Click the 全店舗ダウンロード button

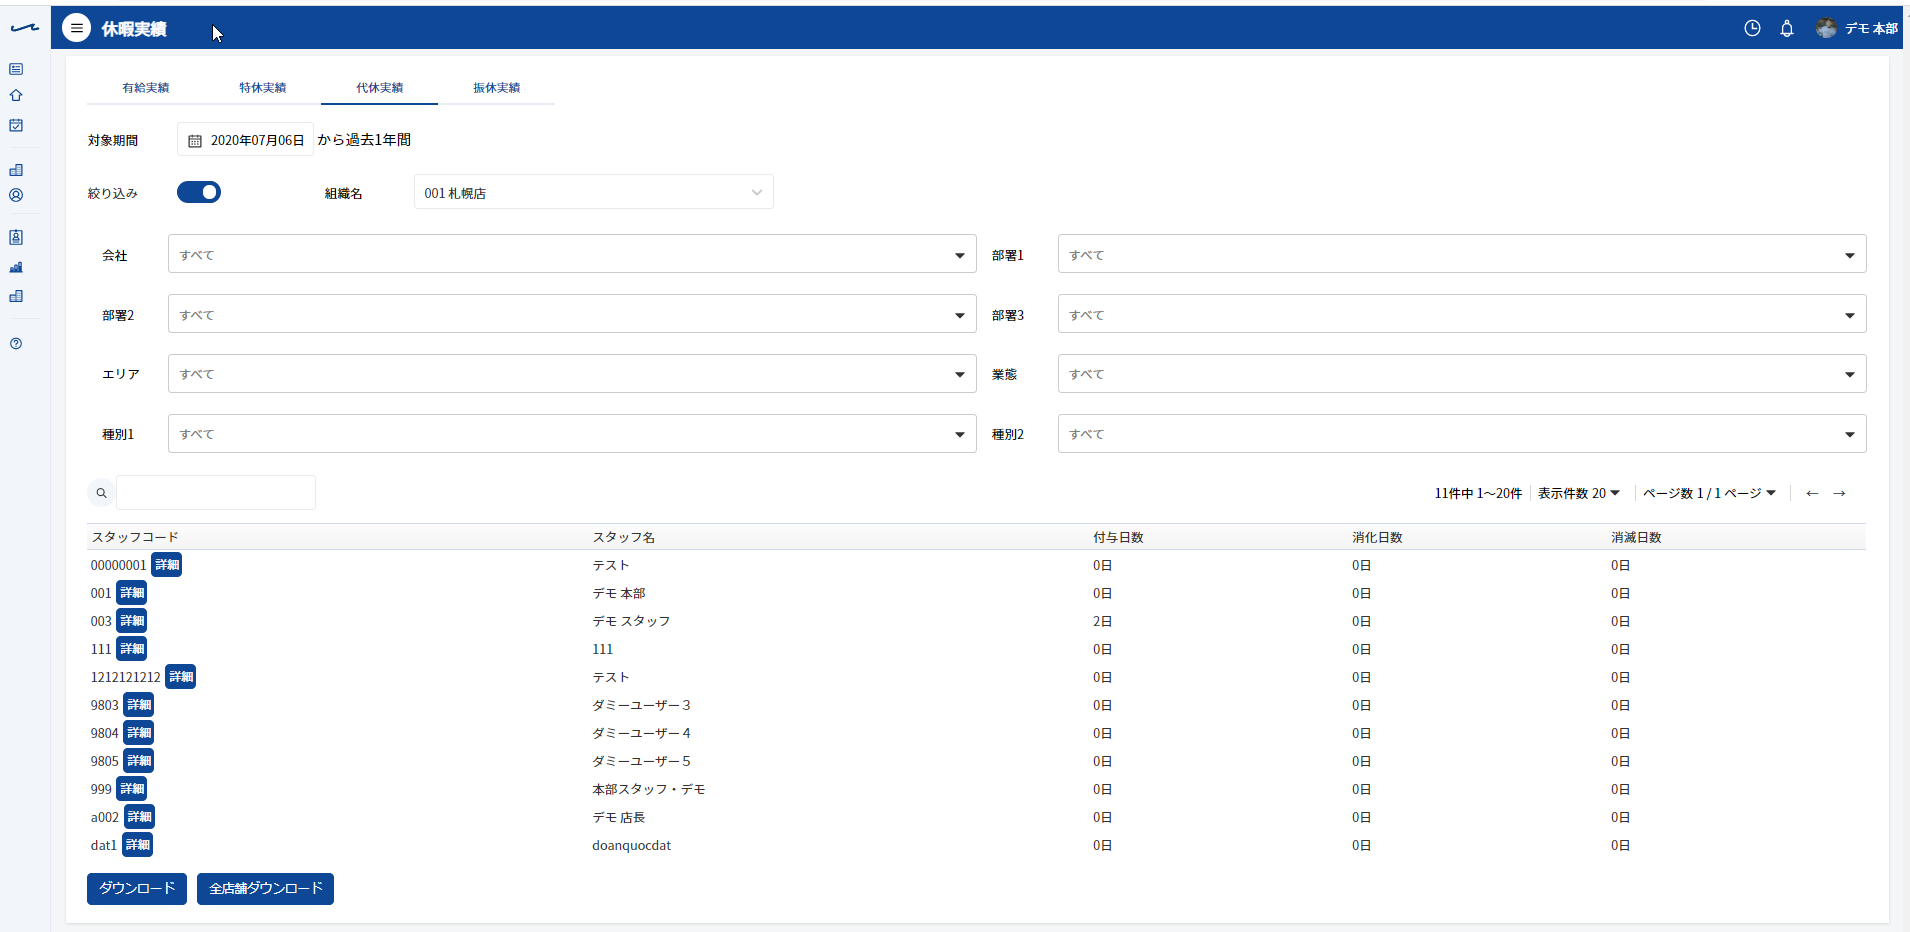[x=265, y=888]
